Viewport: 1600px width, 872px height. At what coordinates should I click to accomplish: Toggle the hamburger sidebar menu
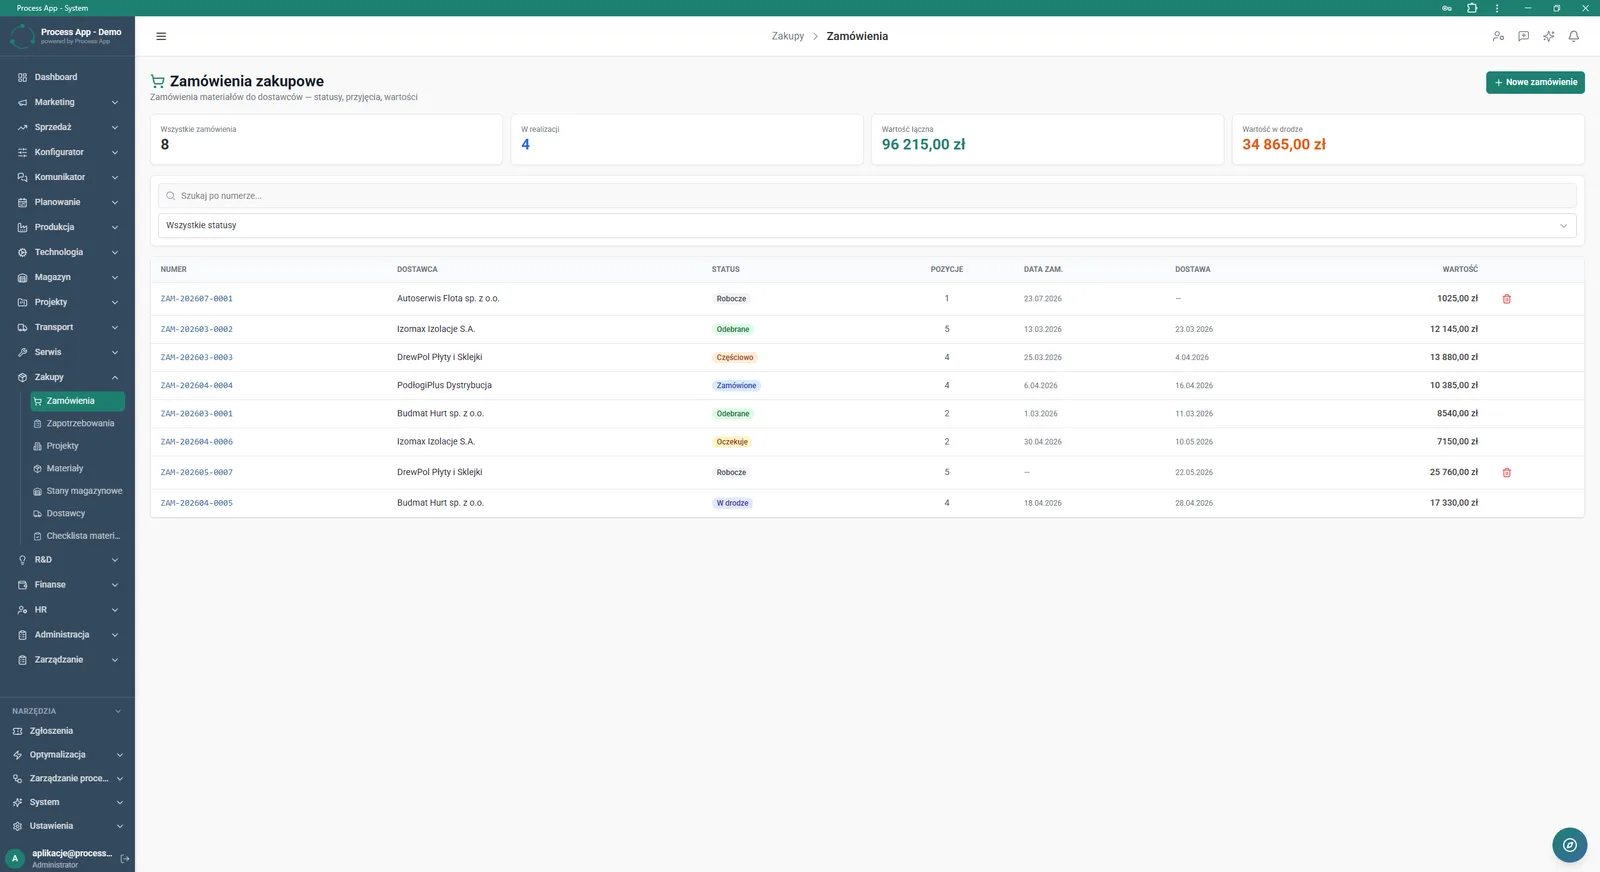161,36
